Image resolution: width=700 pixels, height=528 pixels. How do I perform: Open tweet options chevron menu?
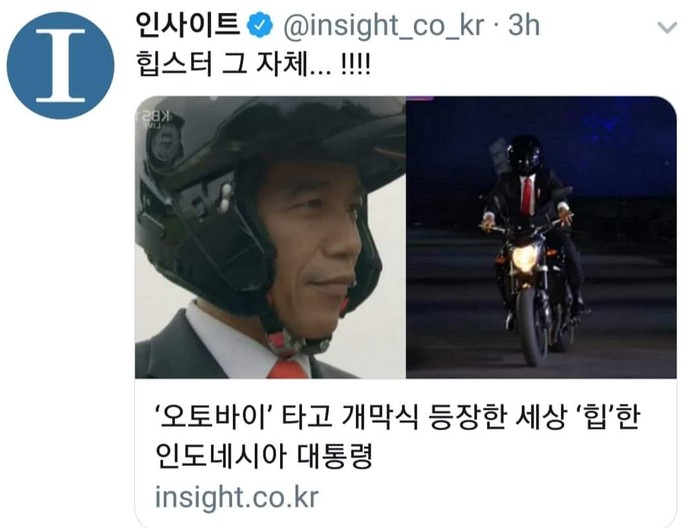pyautogui.click(x=667, y=27)
